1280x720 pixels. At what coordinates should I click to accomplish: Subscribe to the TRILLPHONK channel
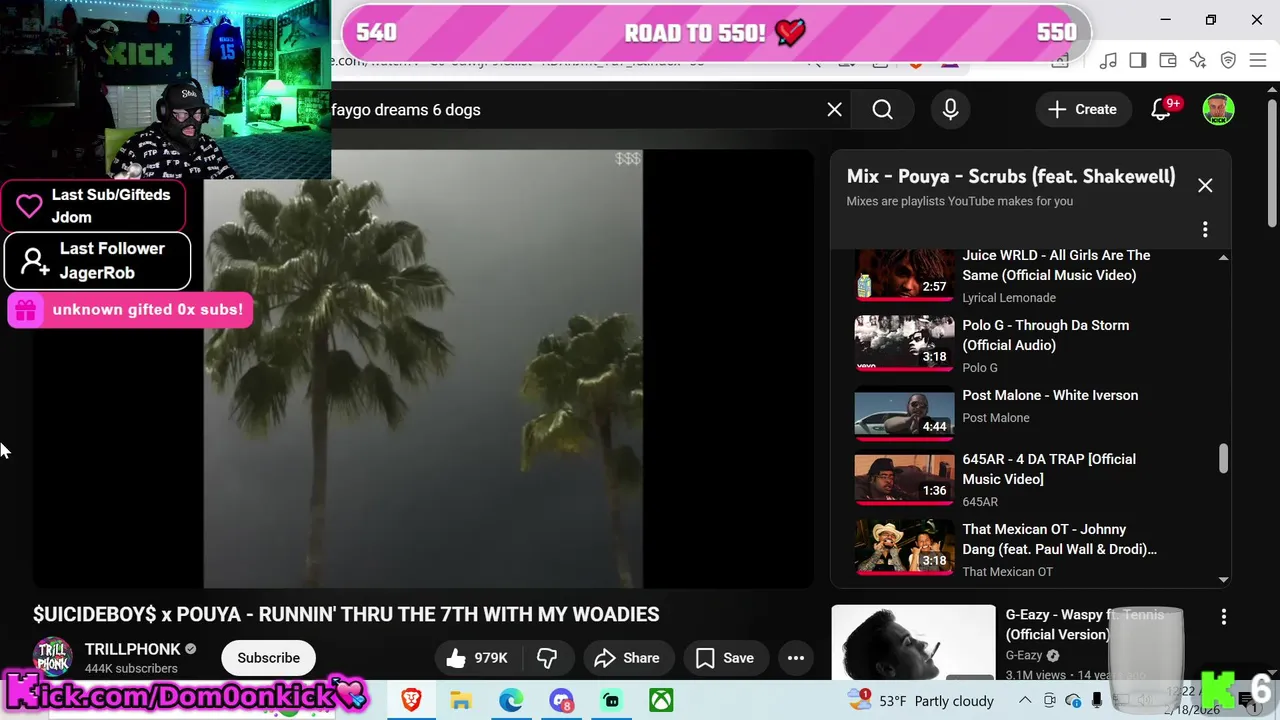pyautogui.click(x=268, y=658)
